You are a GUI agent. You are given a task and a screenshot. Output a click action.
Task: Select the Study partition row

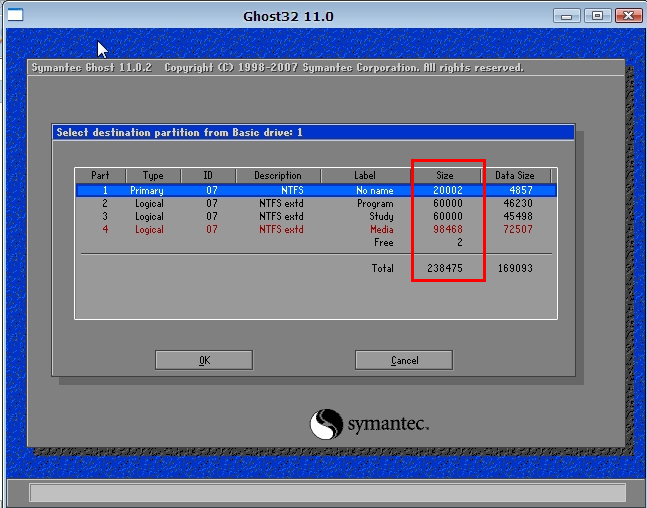(x=315, y=216)
